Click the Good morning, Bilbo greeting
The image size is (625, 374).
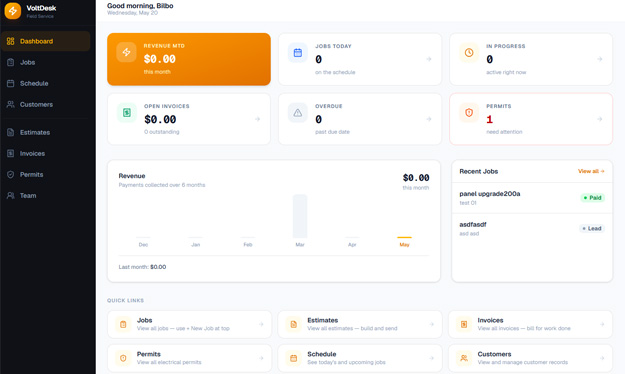coord(140,6)
